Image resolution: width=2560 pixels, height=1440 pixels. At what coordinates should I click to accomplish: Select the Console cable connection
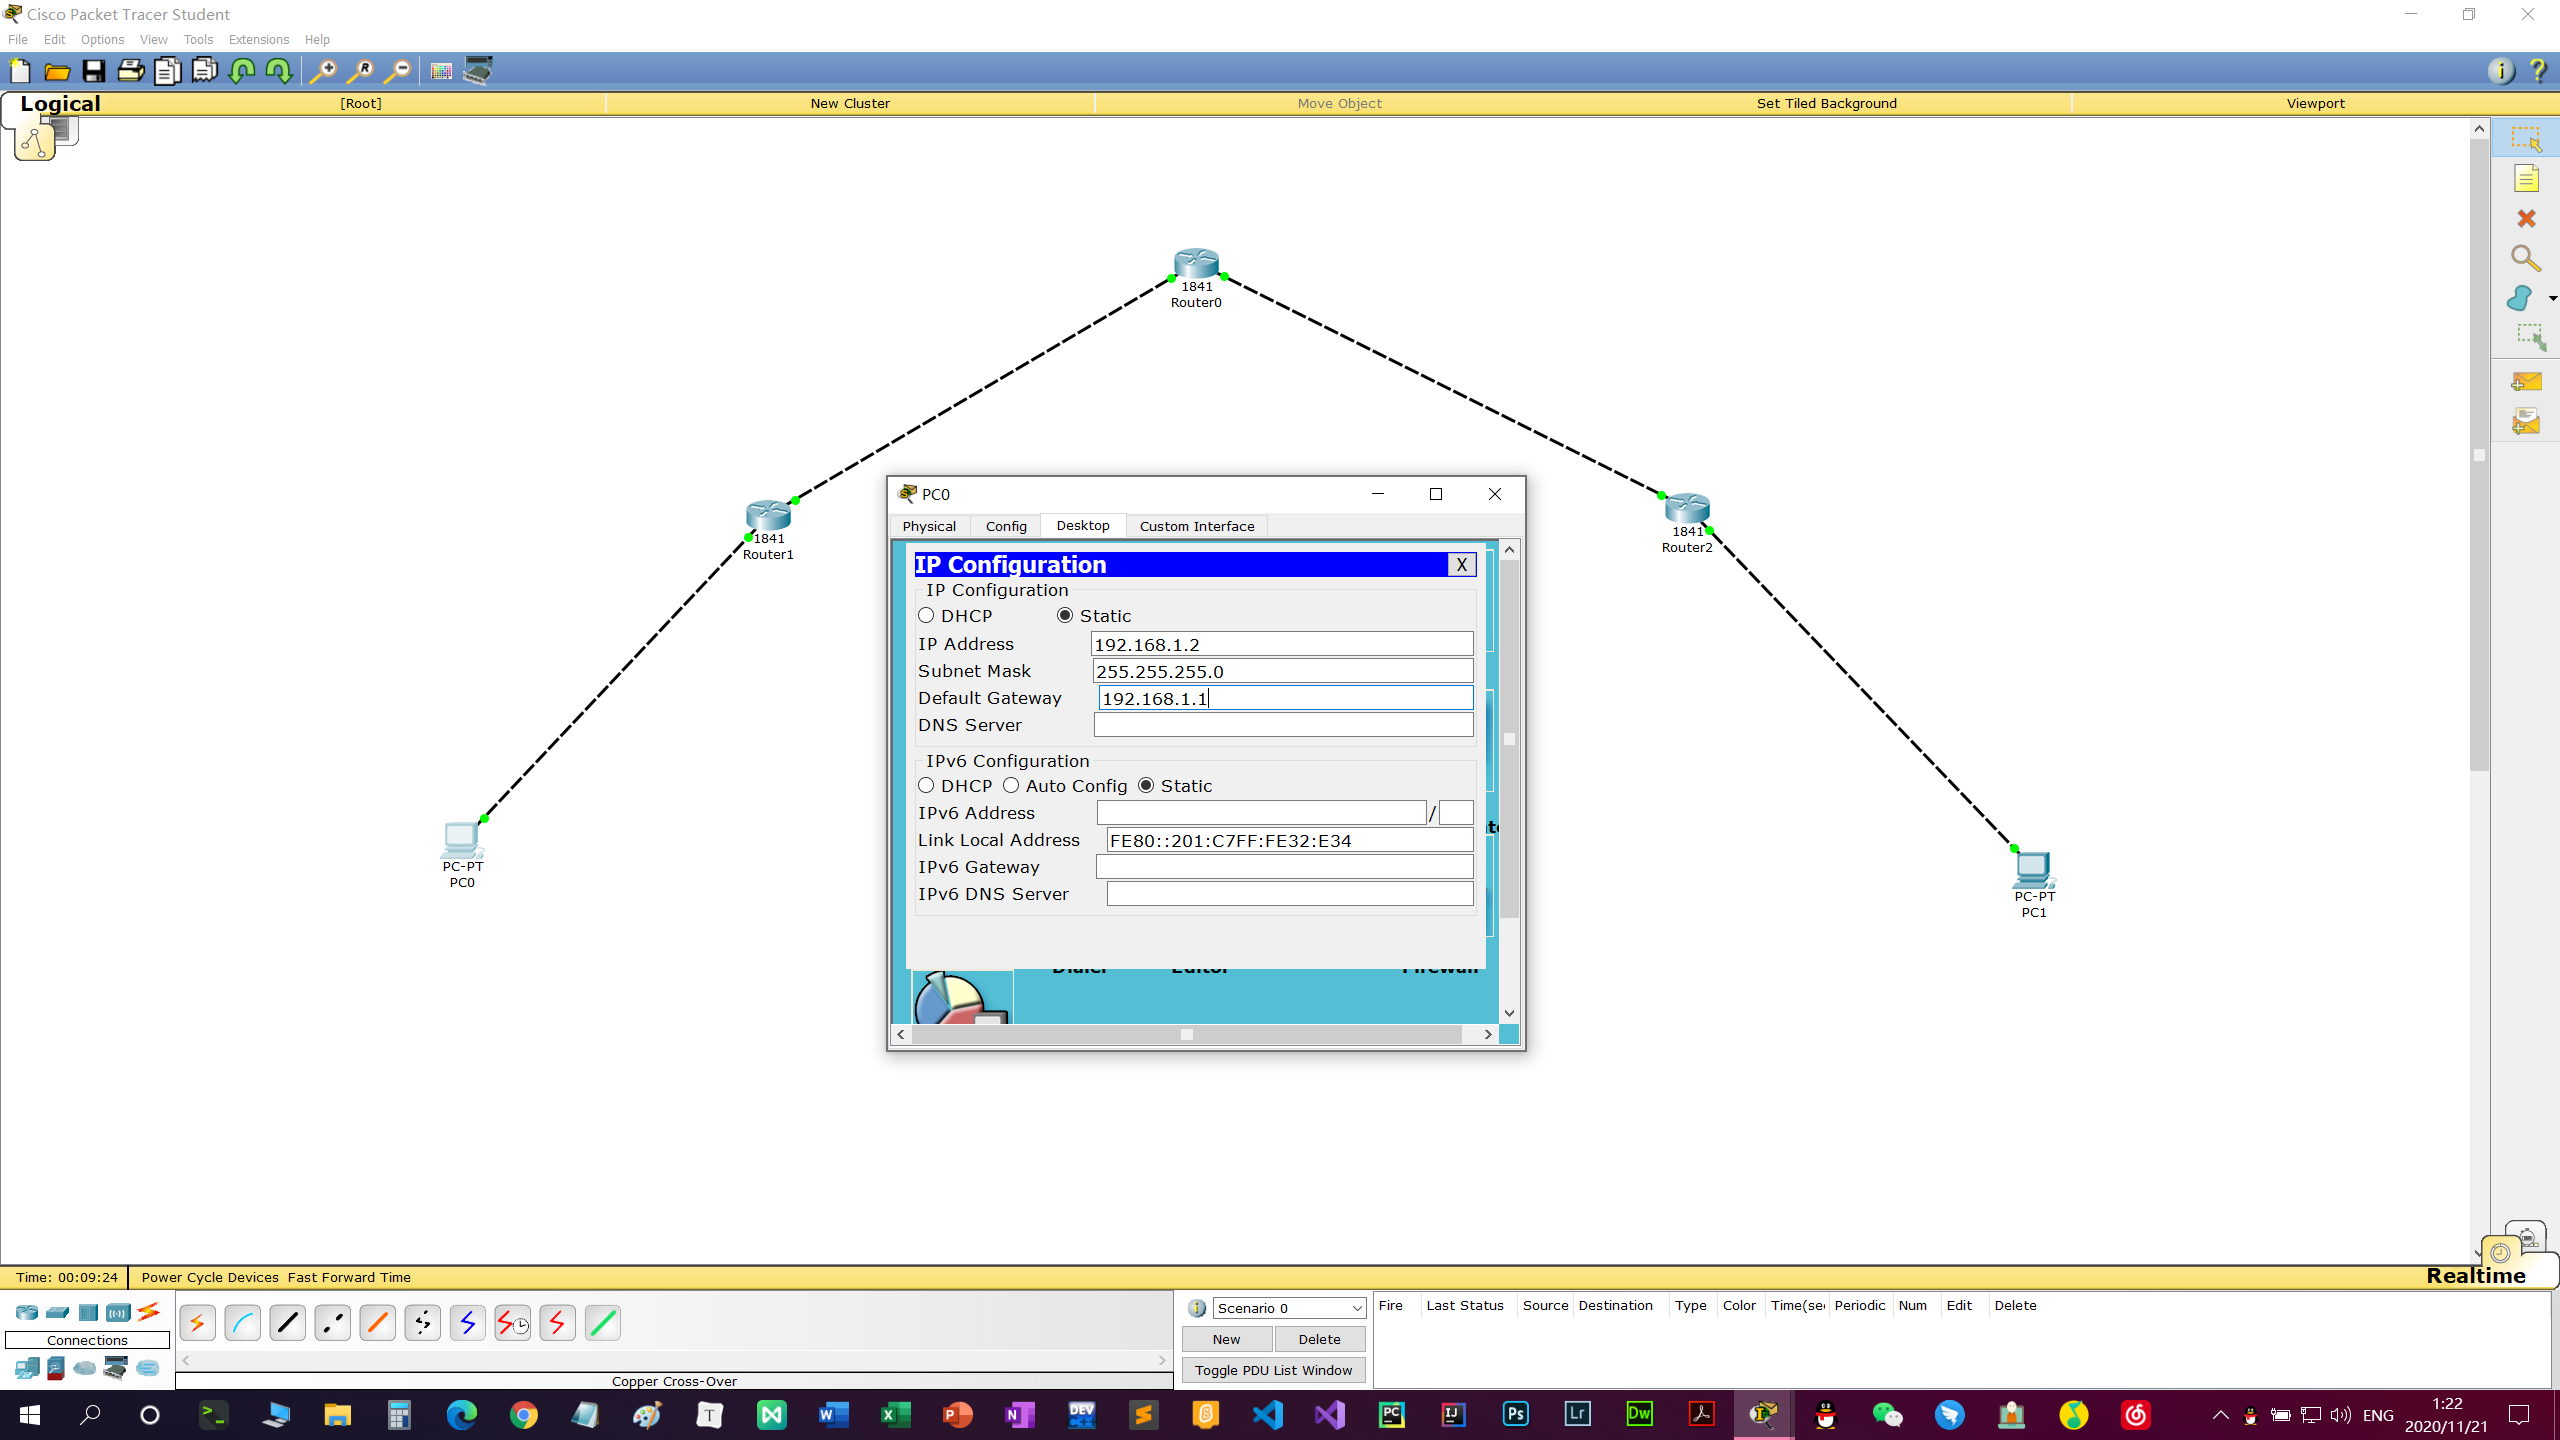pos(243,1323)
